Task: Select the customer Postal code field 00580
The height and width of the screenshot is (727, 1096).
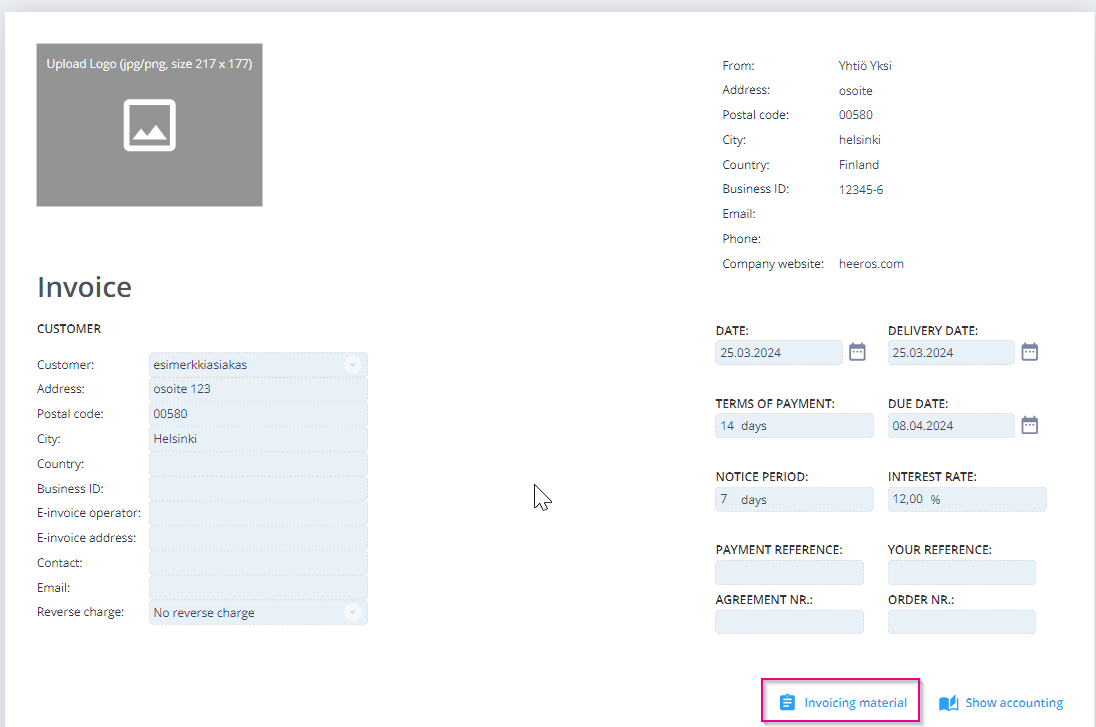Action: (x=258, y=414)
